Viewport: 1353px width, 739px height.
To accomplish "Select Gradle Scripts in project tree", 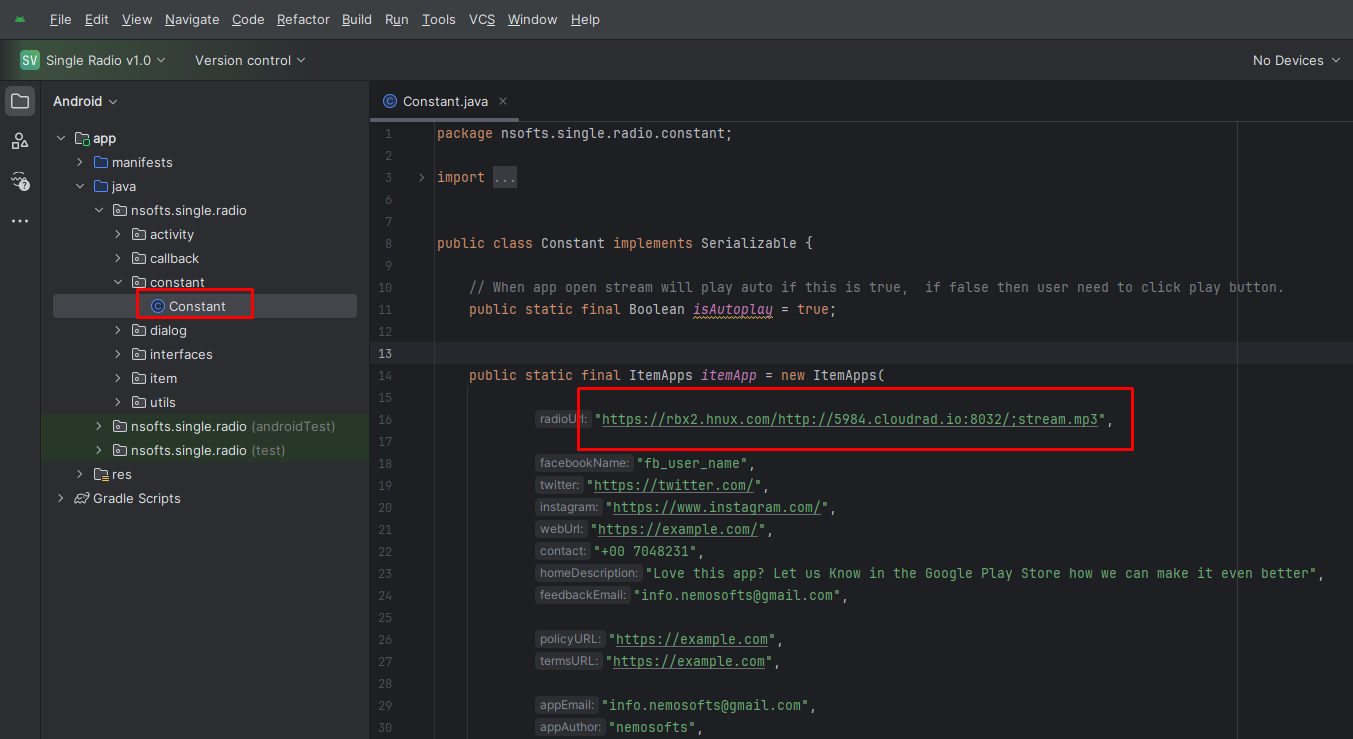I will (x=137, y=498).
